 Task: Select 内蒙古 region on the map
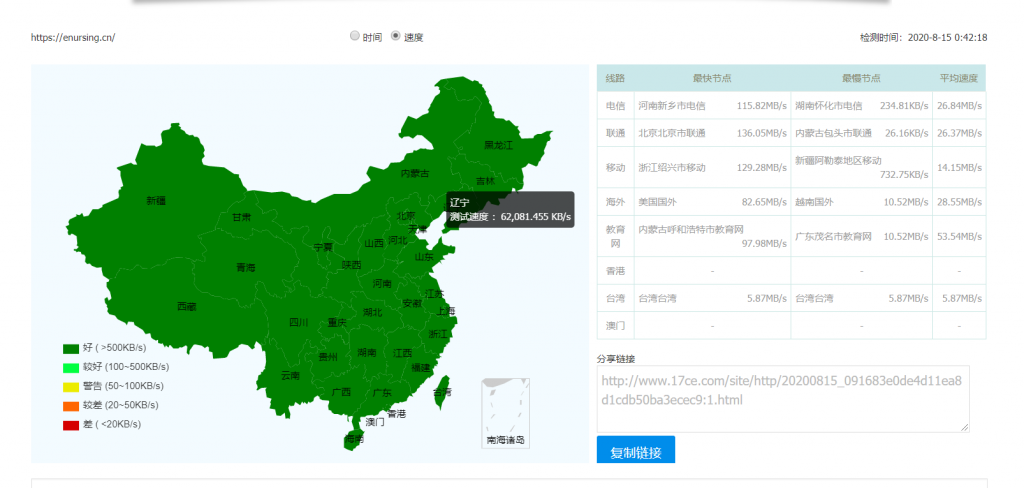click(414, 173)
